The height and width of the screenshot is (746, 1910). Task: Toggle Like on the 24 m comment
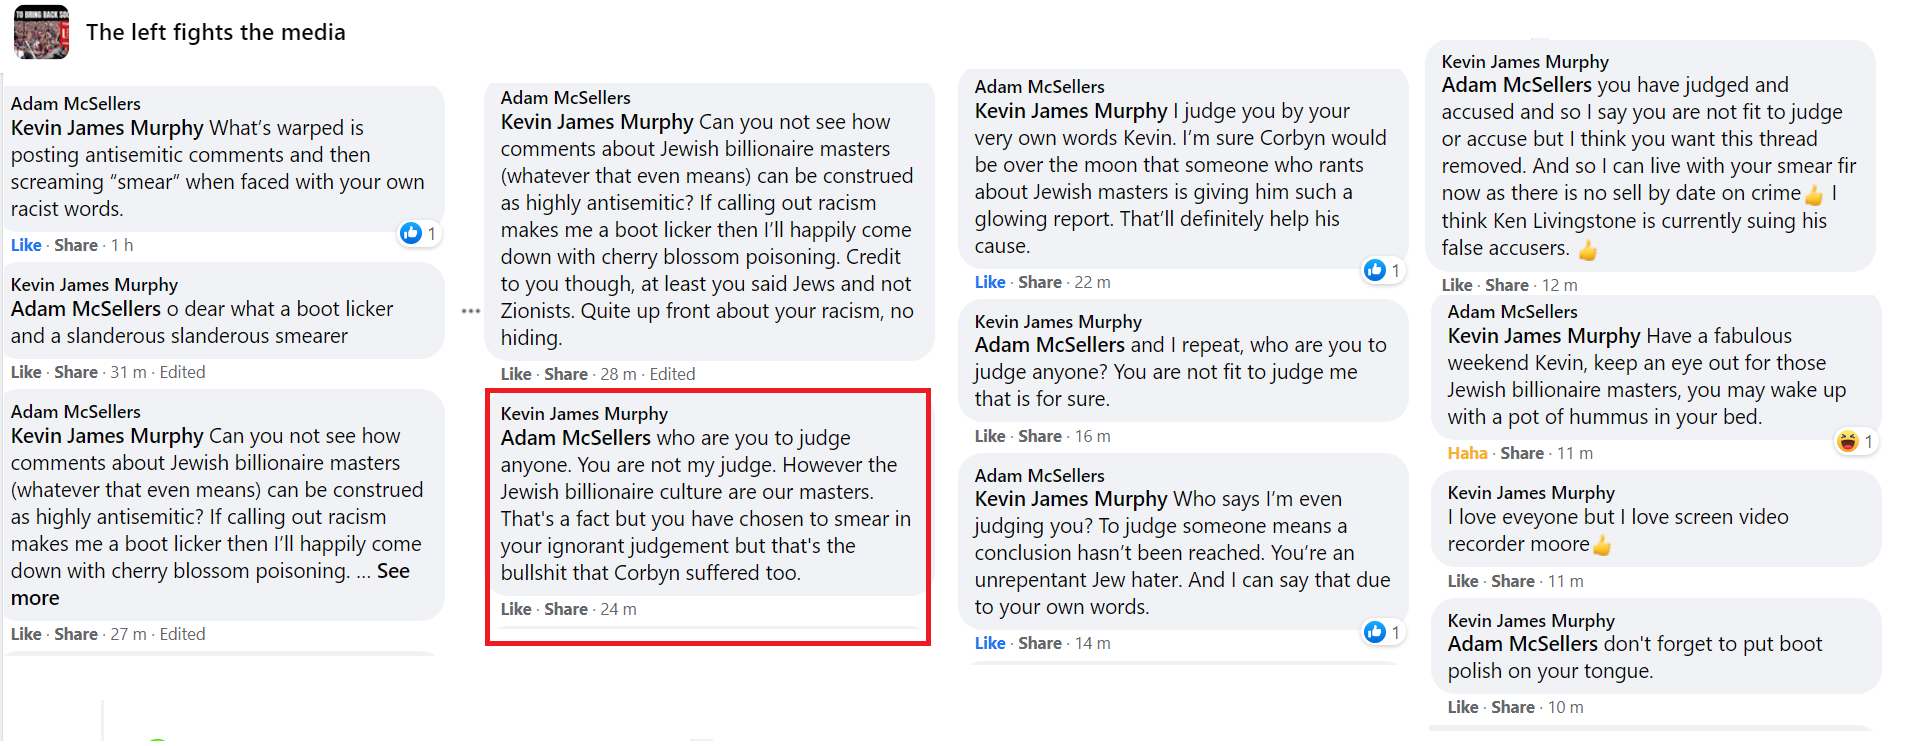[x=516, y=609]
